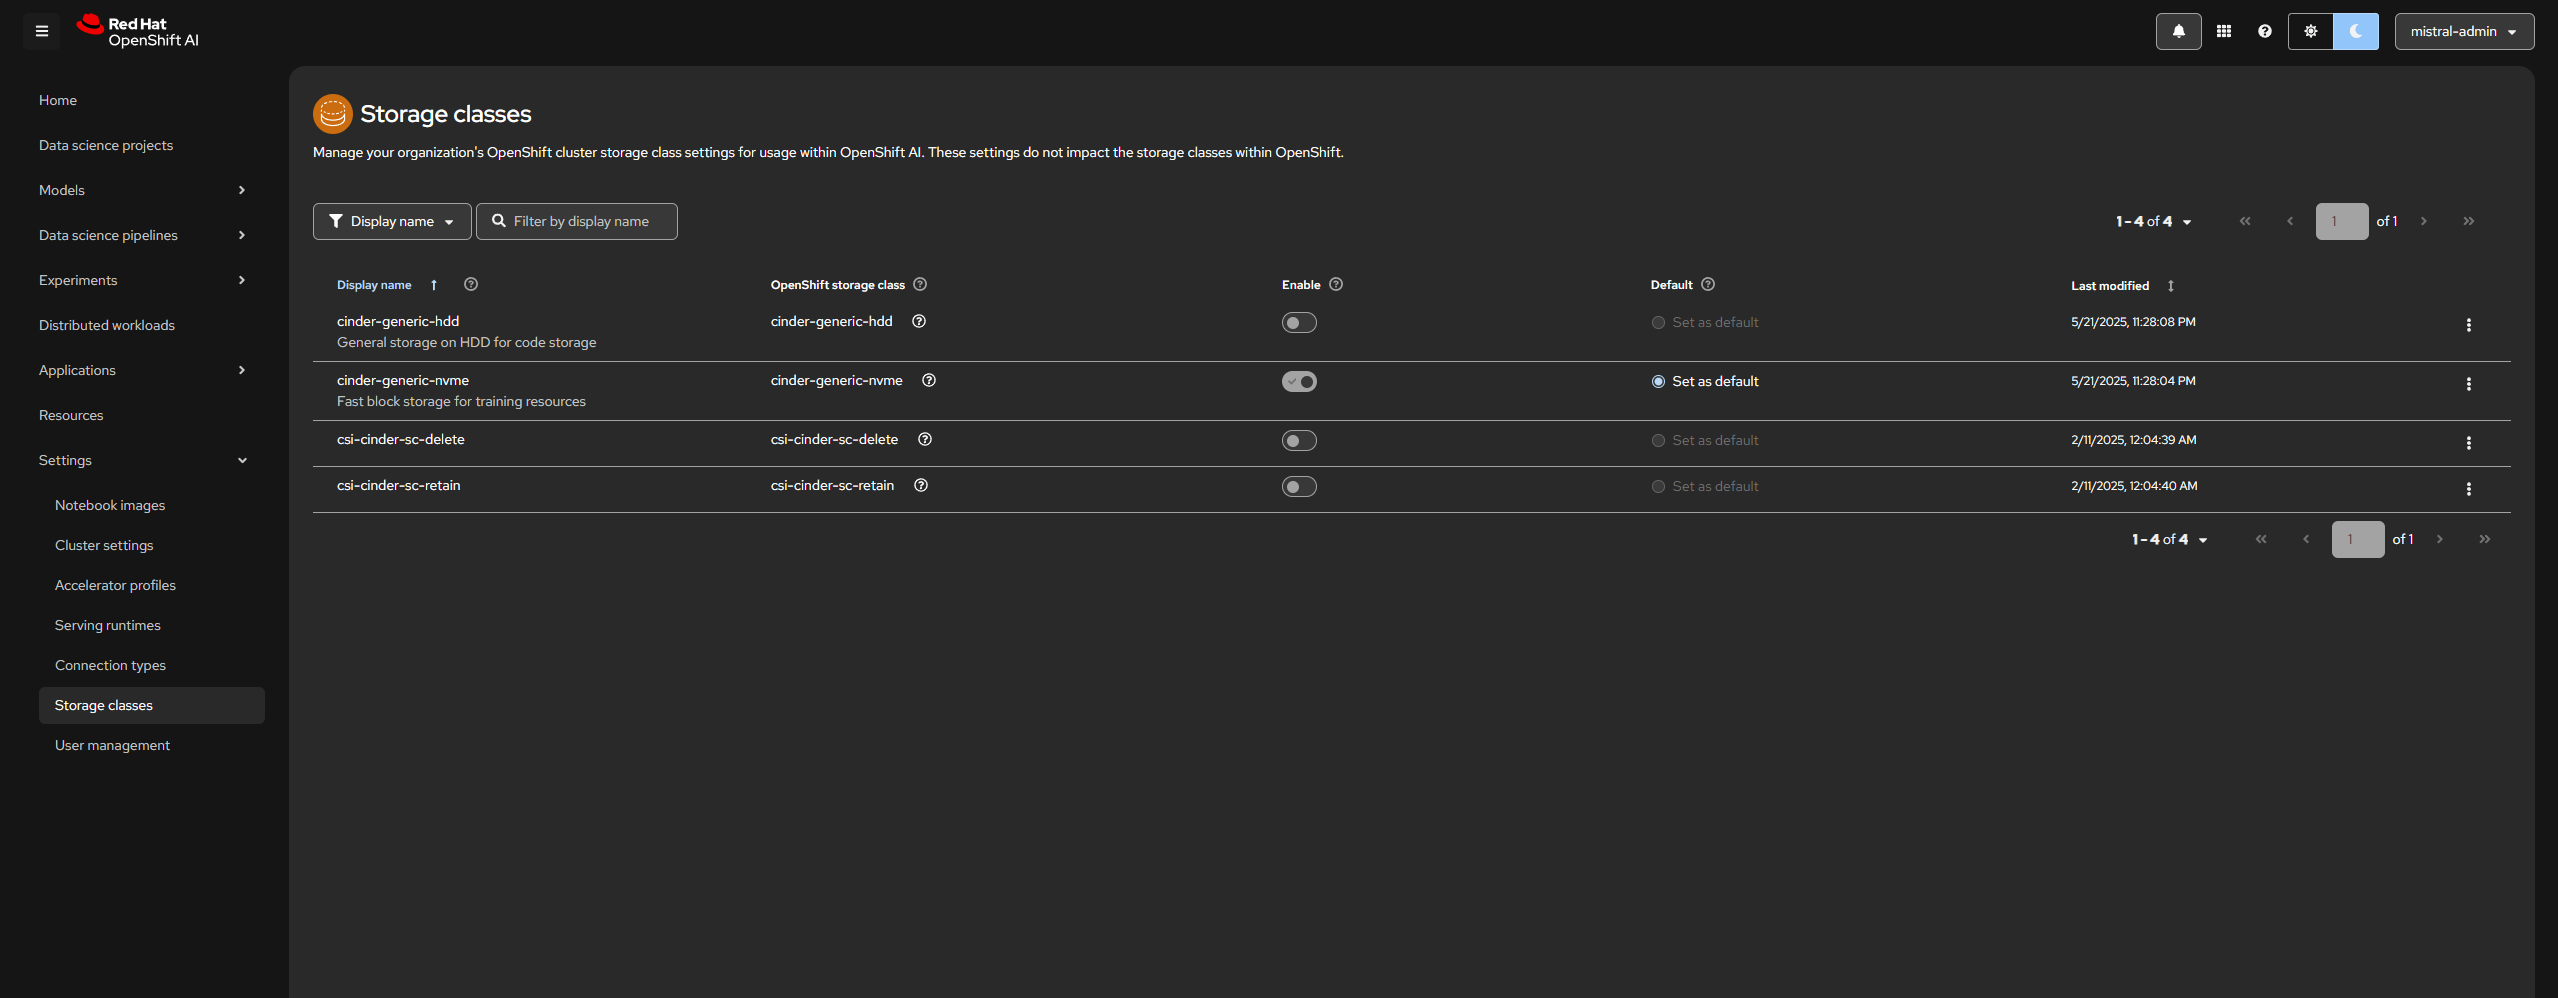Set cinder-generic-hdd as default radio
The image size is (2558, 998).
1658,323
